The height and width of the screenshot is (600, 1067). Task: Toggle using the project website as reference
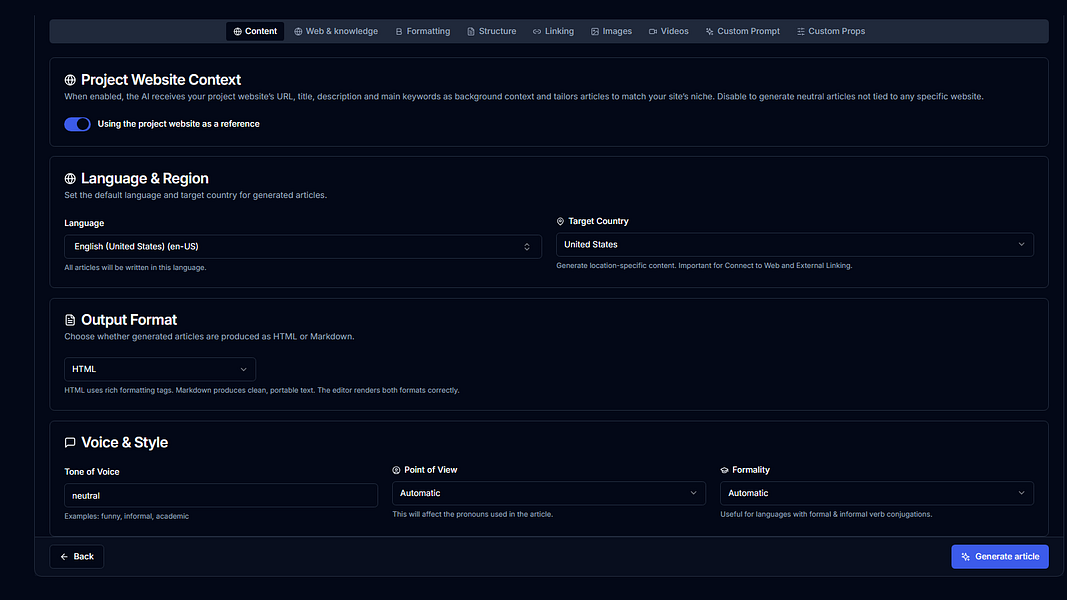pyautogui.click(x=77, y=124)
